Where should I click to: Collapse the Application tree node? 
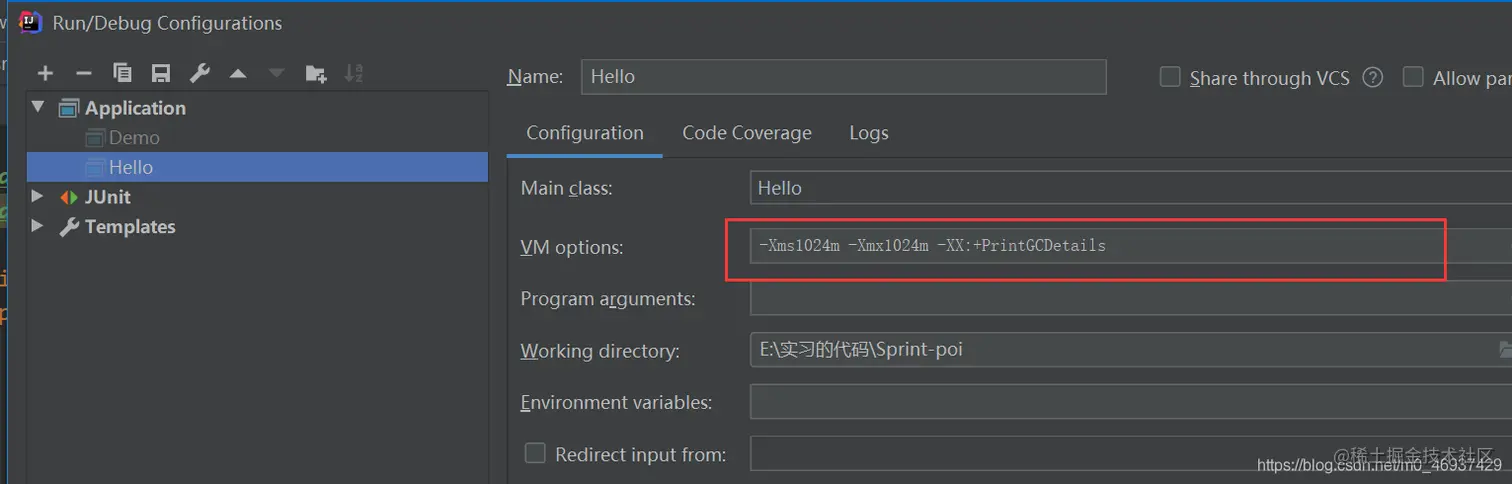[38, 107]
